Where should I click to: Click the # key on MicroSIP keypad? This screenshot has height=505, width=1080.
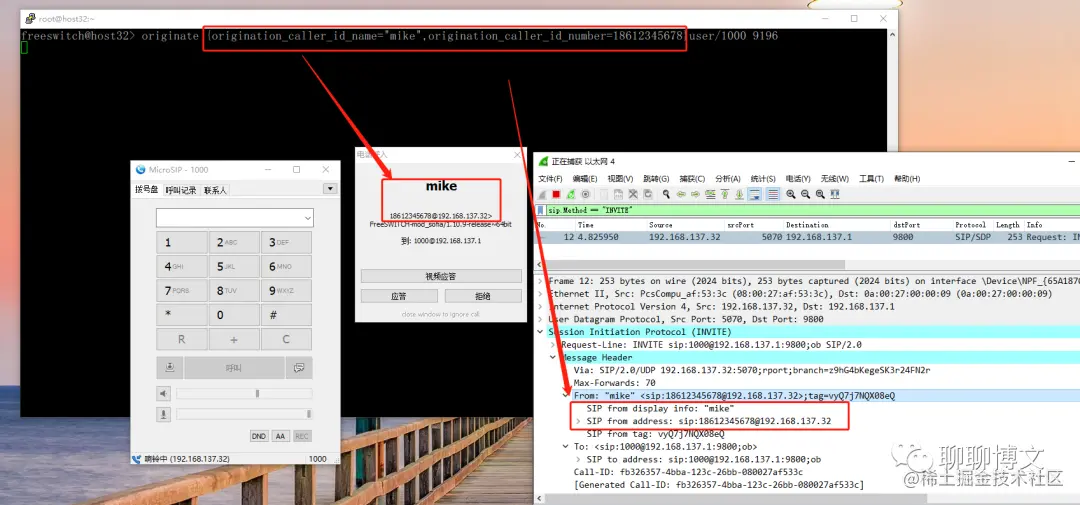click(x=286, y=315)
